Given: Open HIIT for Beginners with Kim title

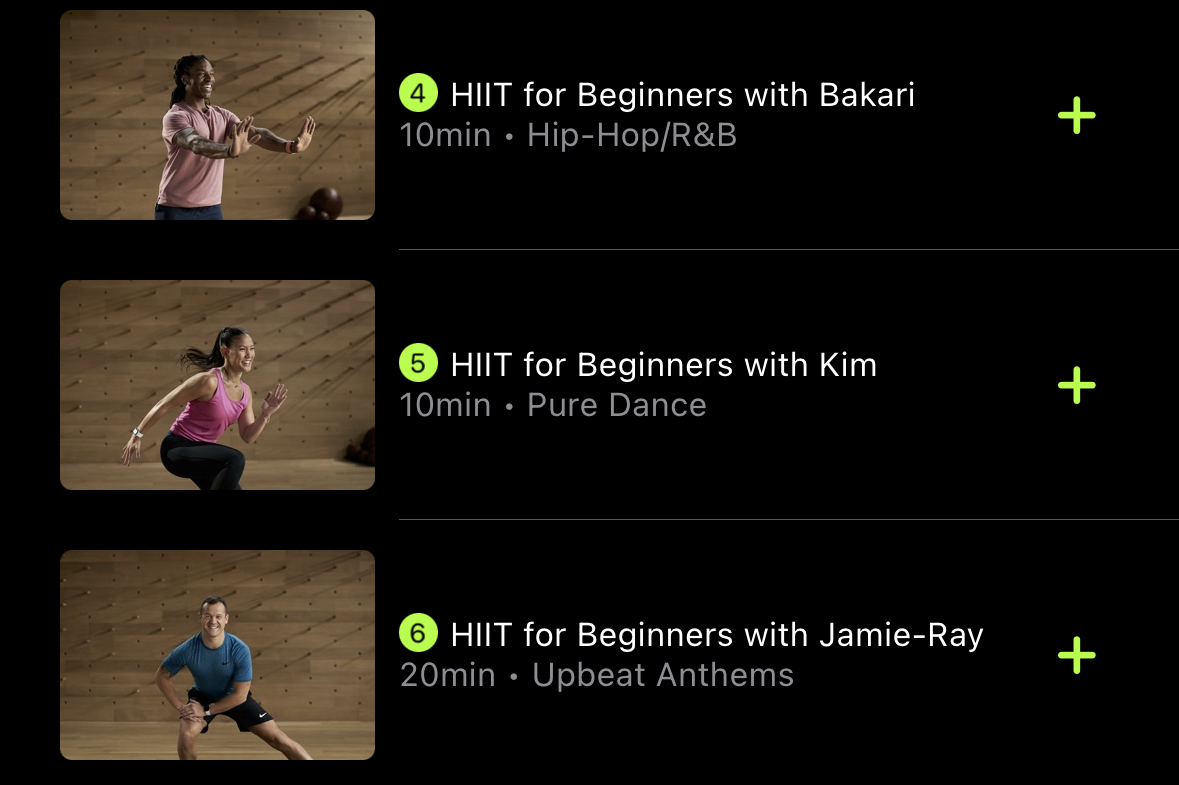Looking at the screenshot, I should pos(664,365).
